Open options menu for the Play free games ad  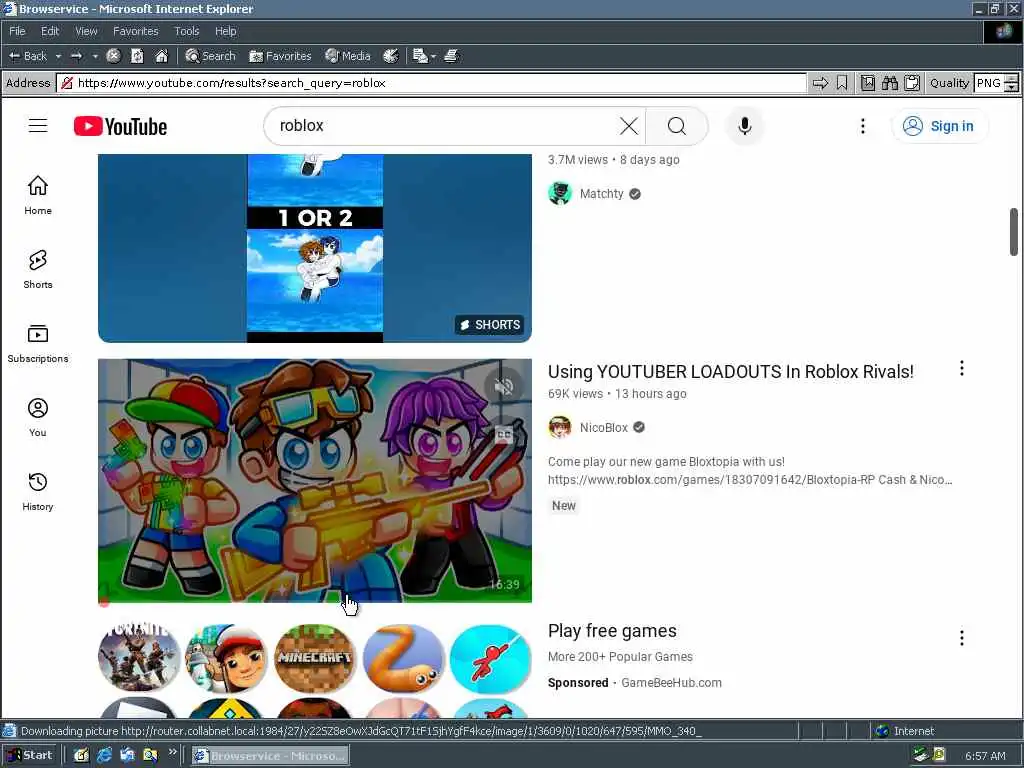pyautogui.click(x=961, y=637)
